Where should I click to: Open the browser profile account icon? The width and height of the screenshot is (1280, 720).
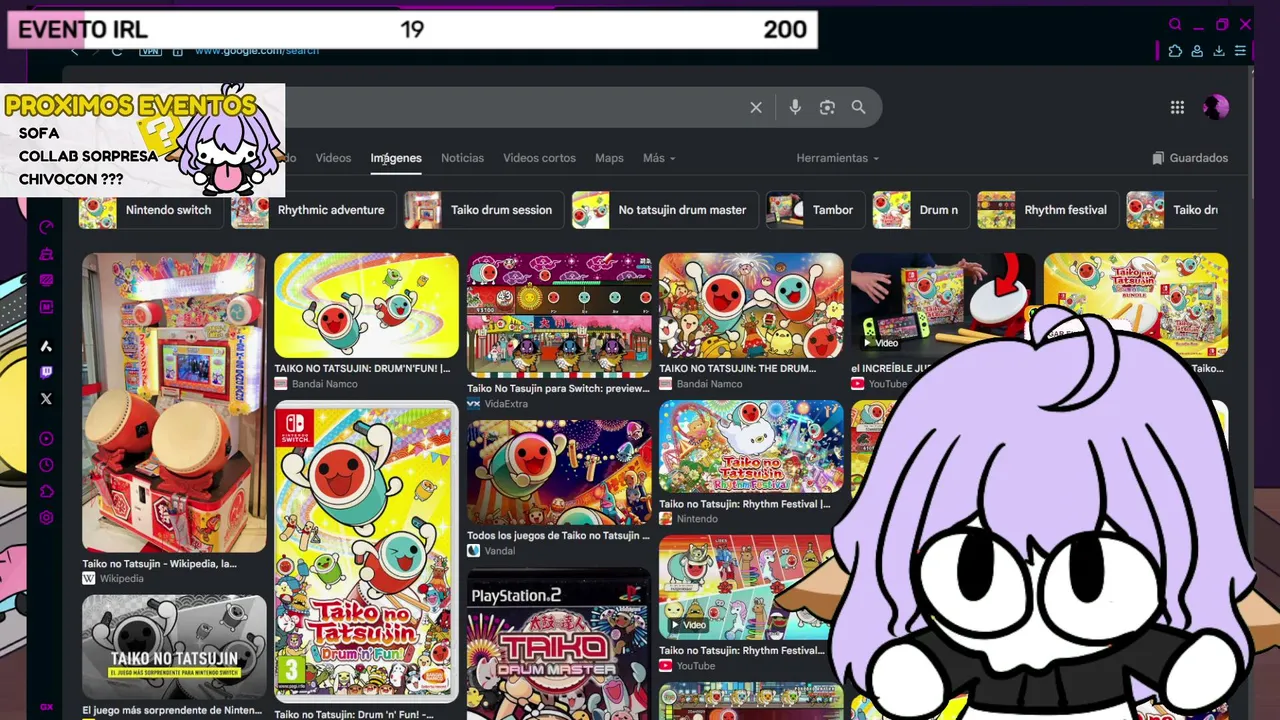point(1197,51)
